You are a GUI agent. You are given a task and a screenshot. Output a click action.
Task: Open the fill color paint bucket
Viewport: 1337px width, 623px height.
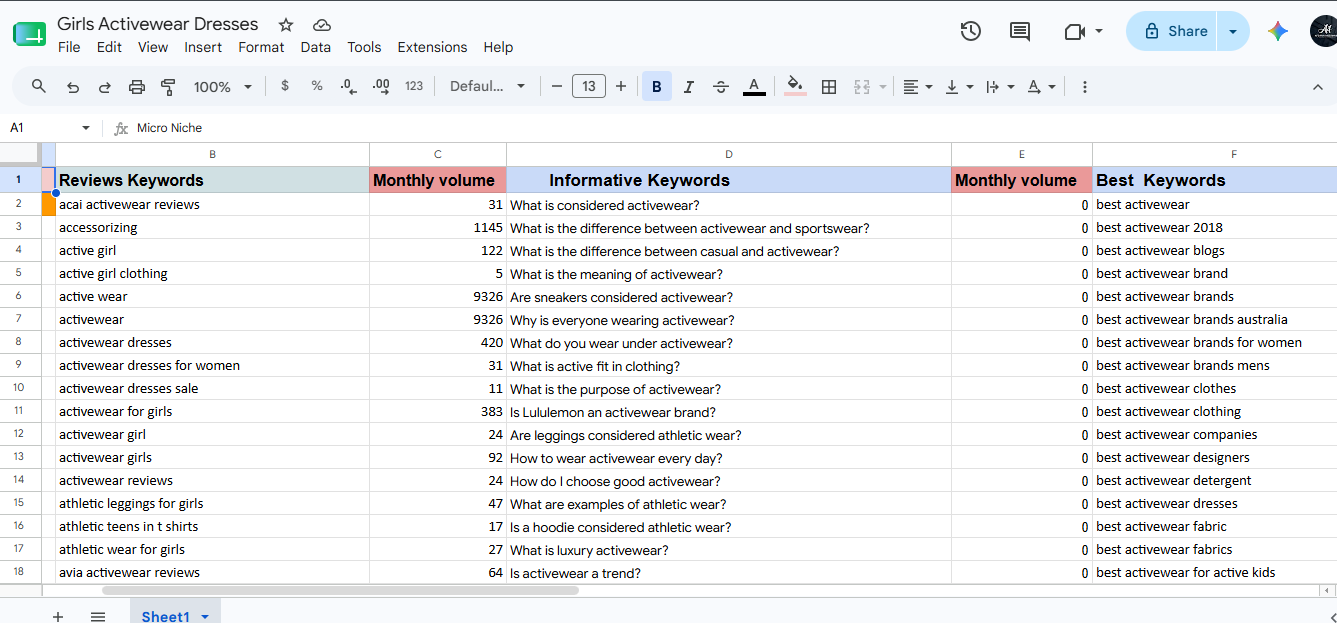point(795,87)
